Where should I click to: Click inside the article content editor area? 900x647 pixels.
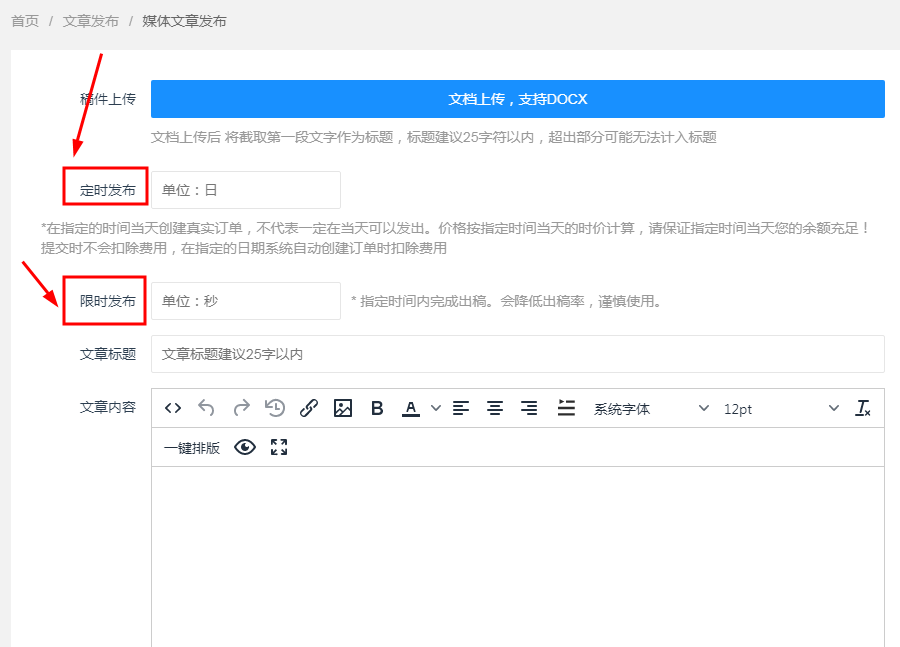[518, 557]
